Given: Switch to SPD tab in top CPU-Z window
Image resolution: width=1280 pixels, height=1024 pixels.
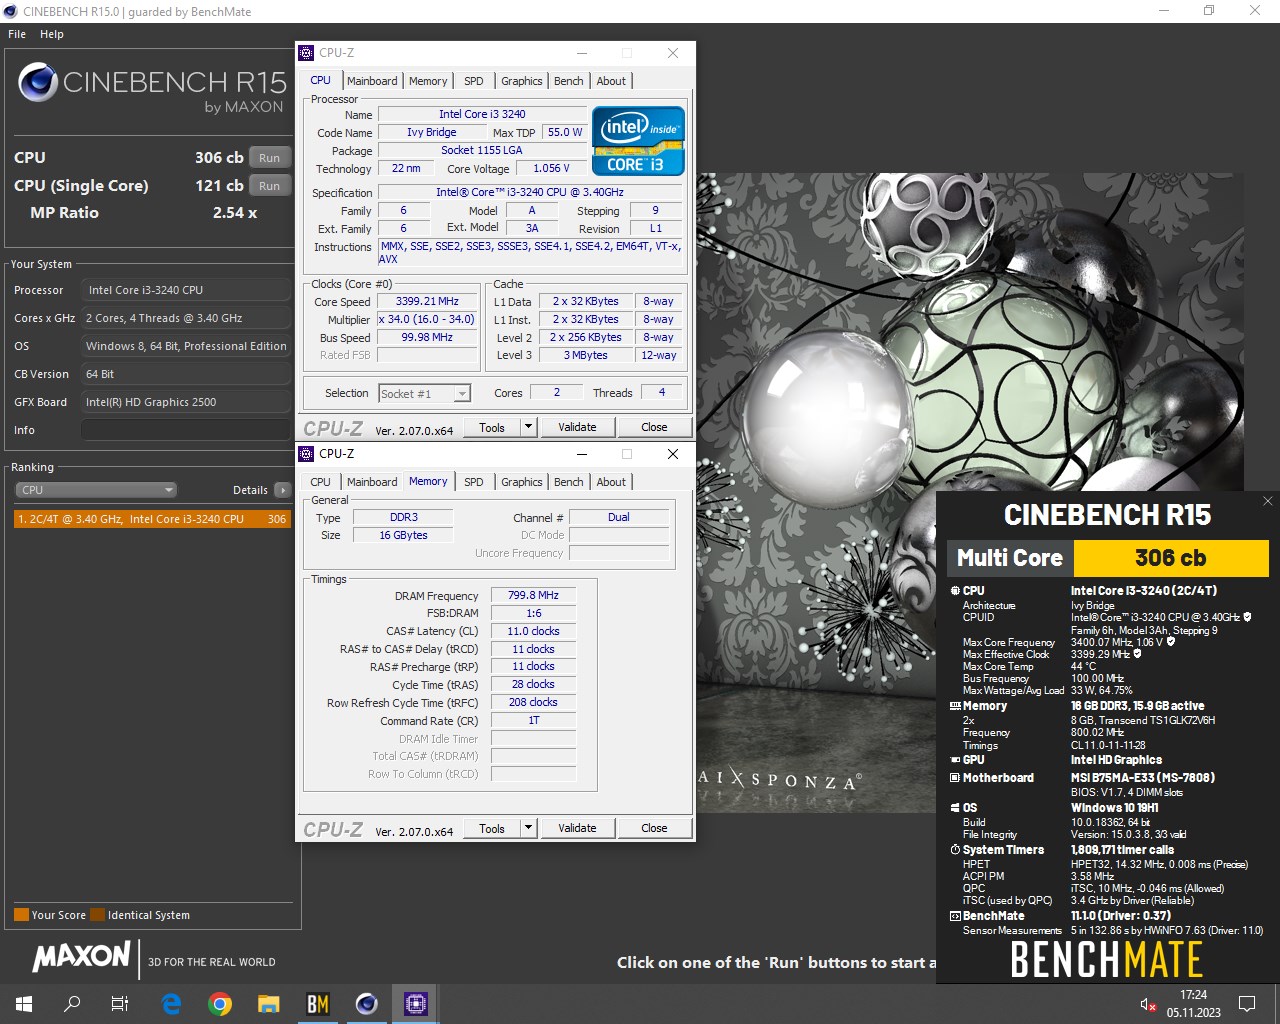Looking at the screenshot, I should pos(474,81).
